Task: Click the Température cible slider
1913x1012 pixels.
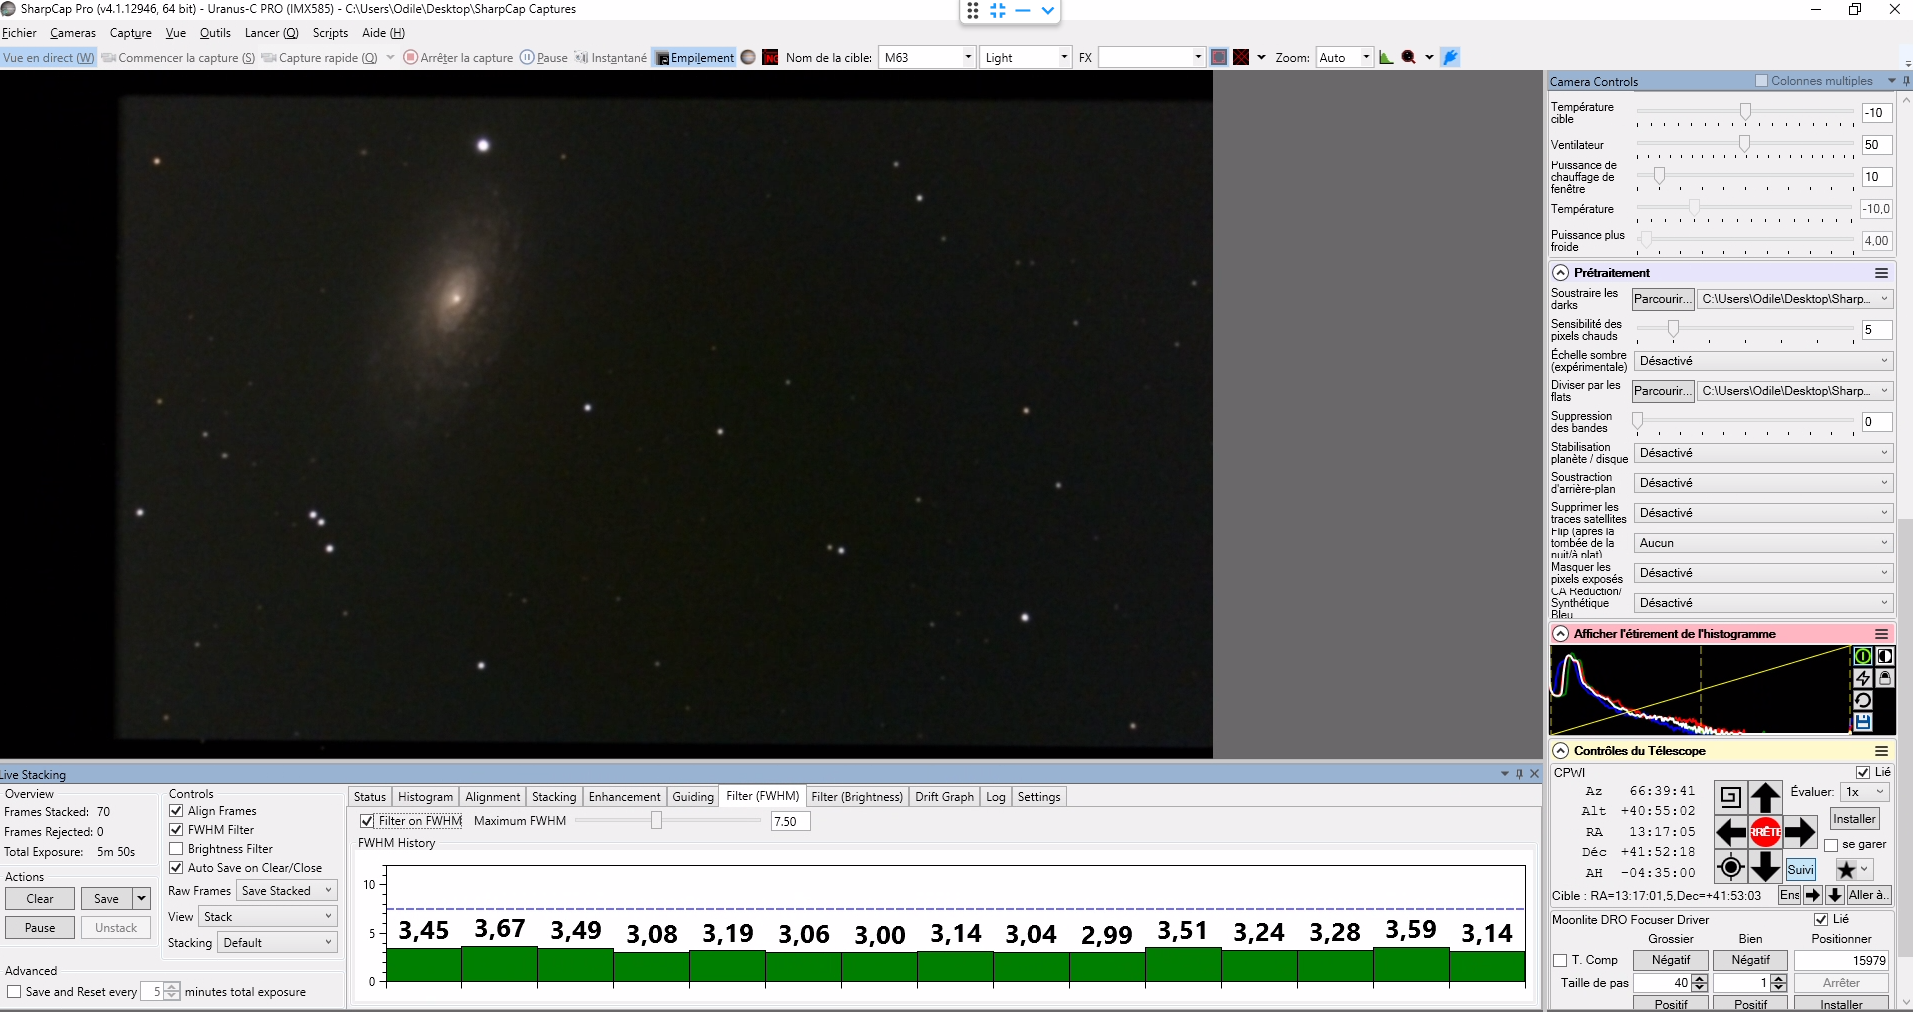Action: tap(1744, 113)
